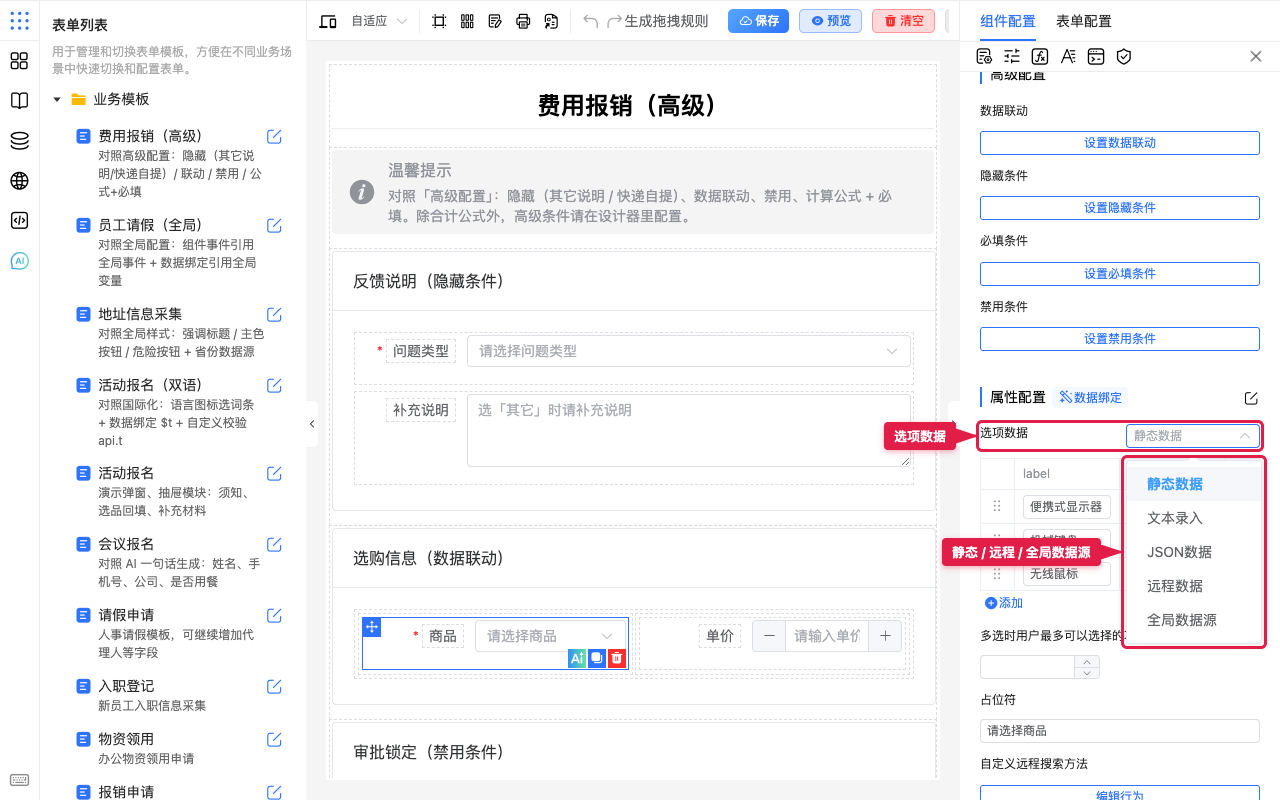Click the undo arrow in toolbar
The height and width of the screenshot is (800, 1280).
click(591, 21)
